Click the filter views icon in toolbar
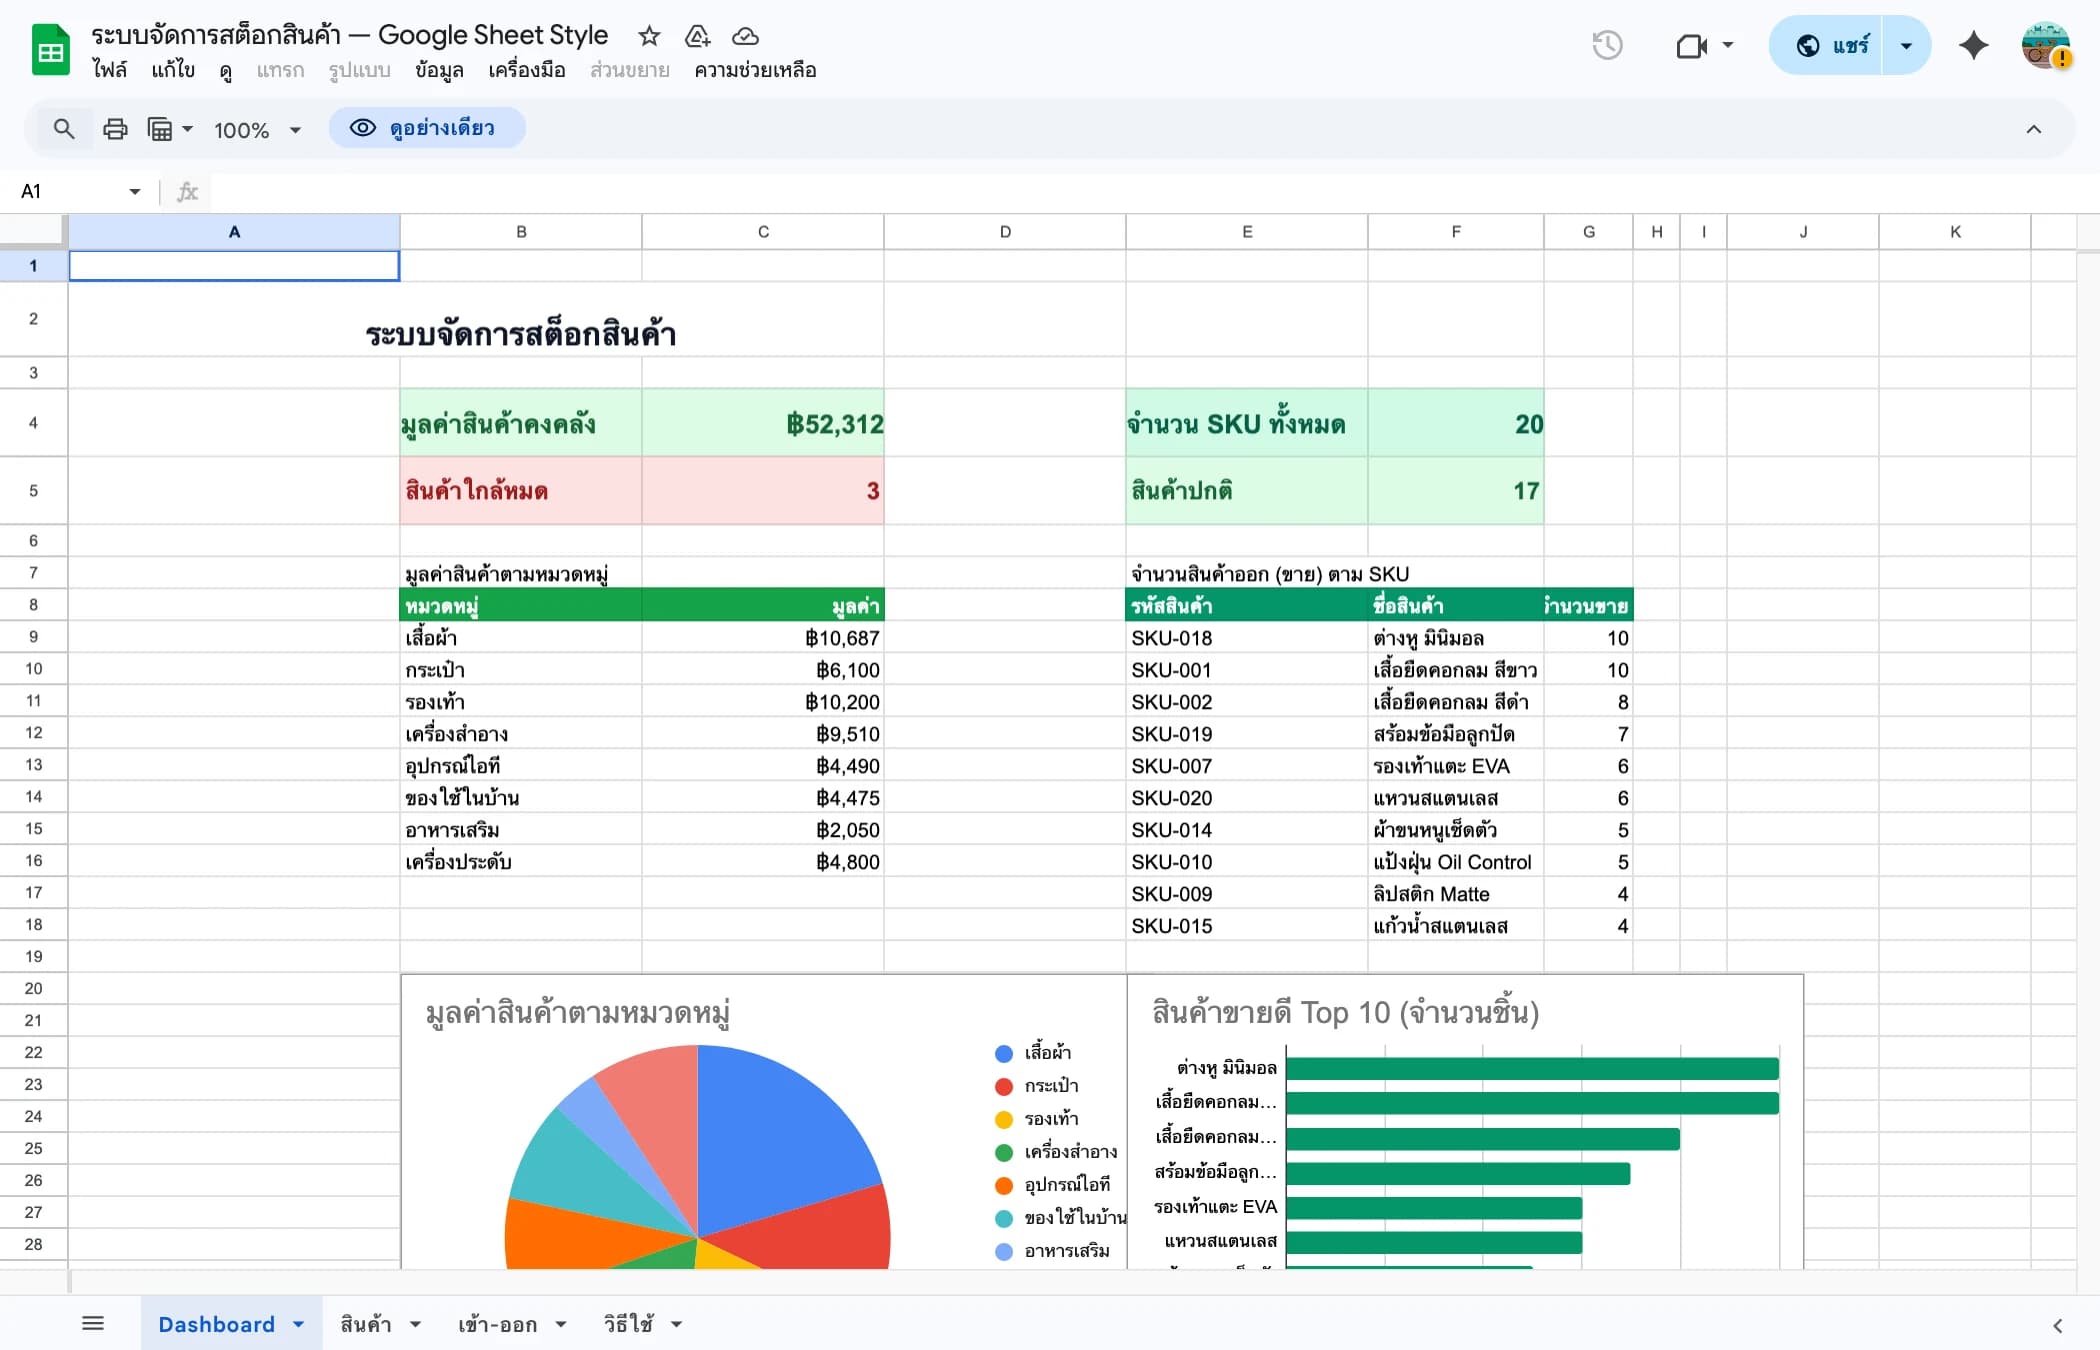 click(x=162, y=128)
